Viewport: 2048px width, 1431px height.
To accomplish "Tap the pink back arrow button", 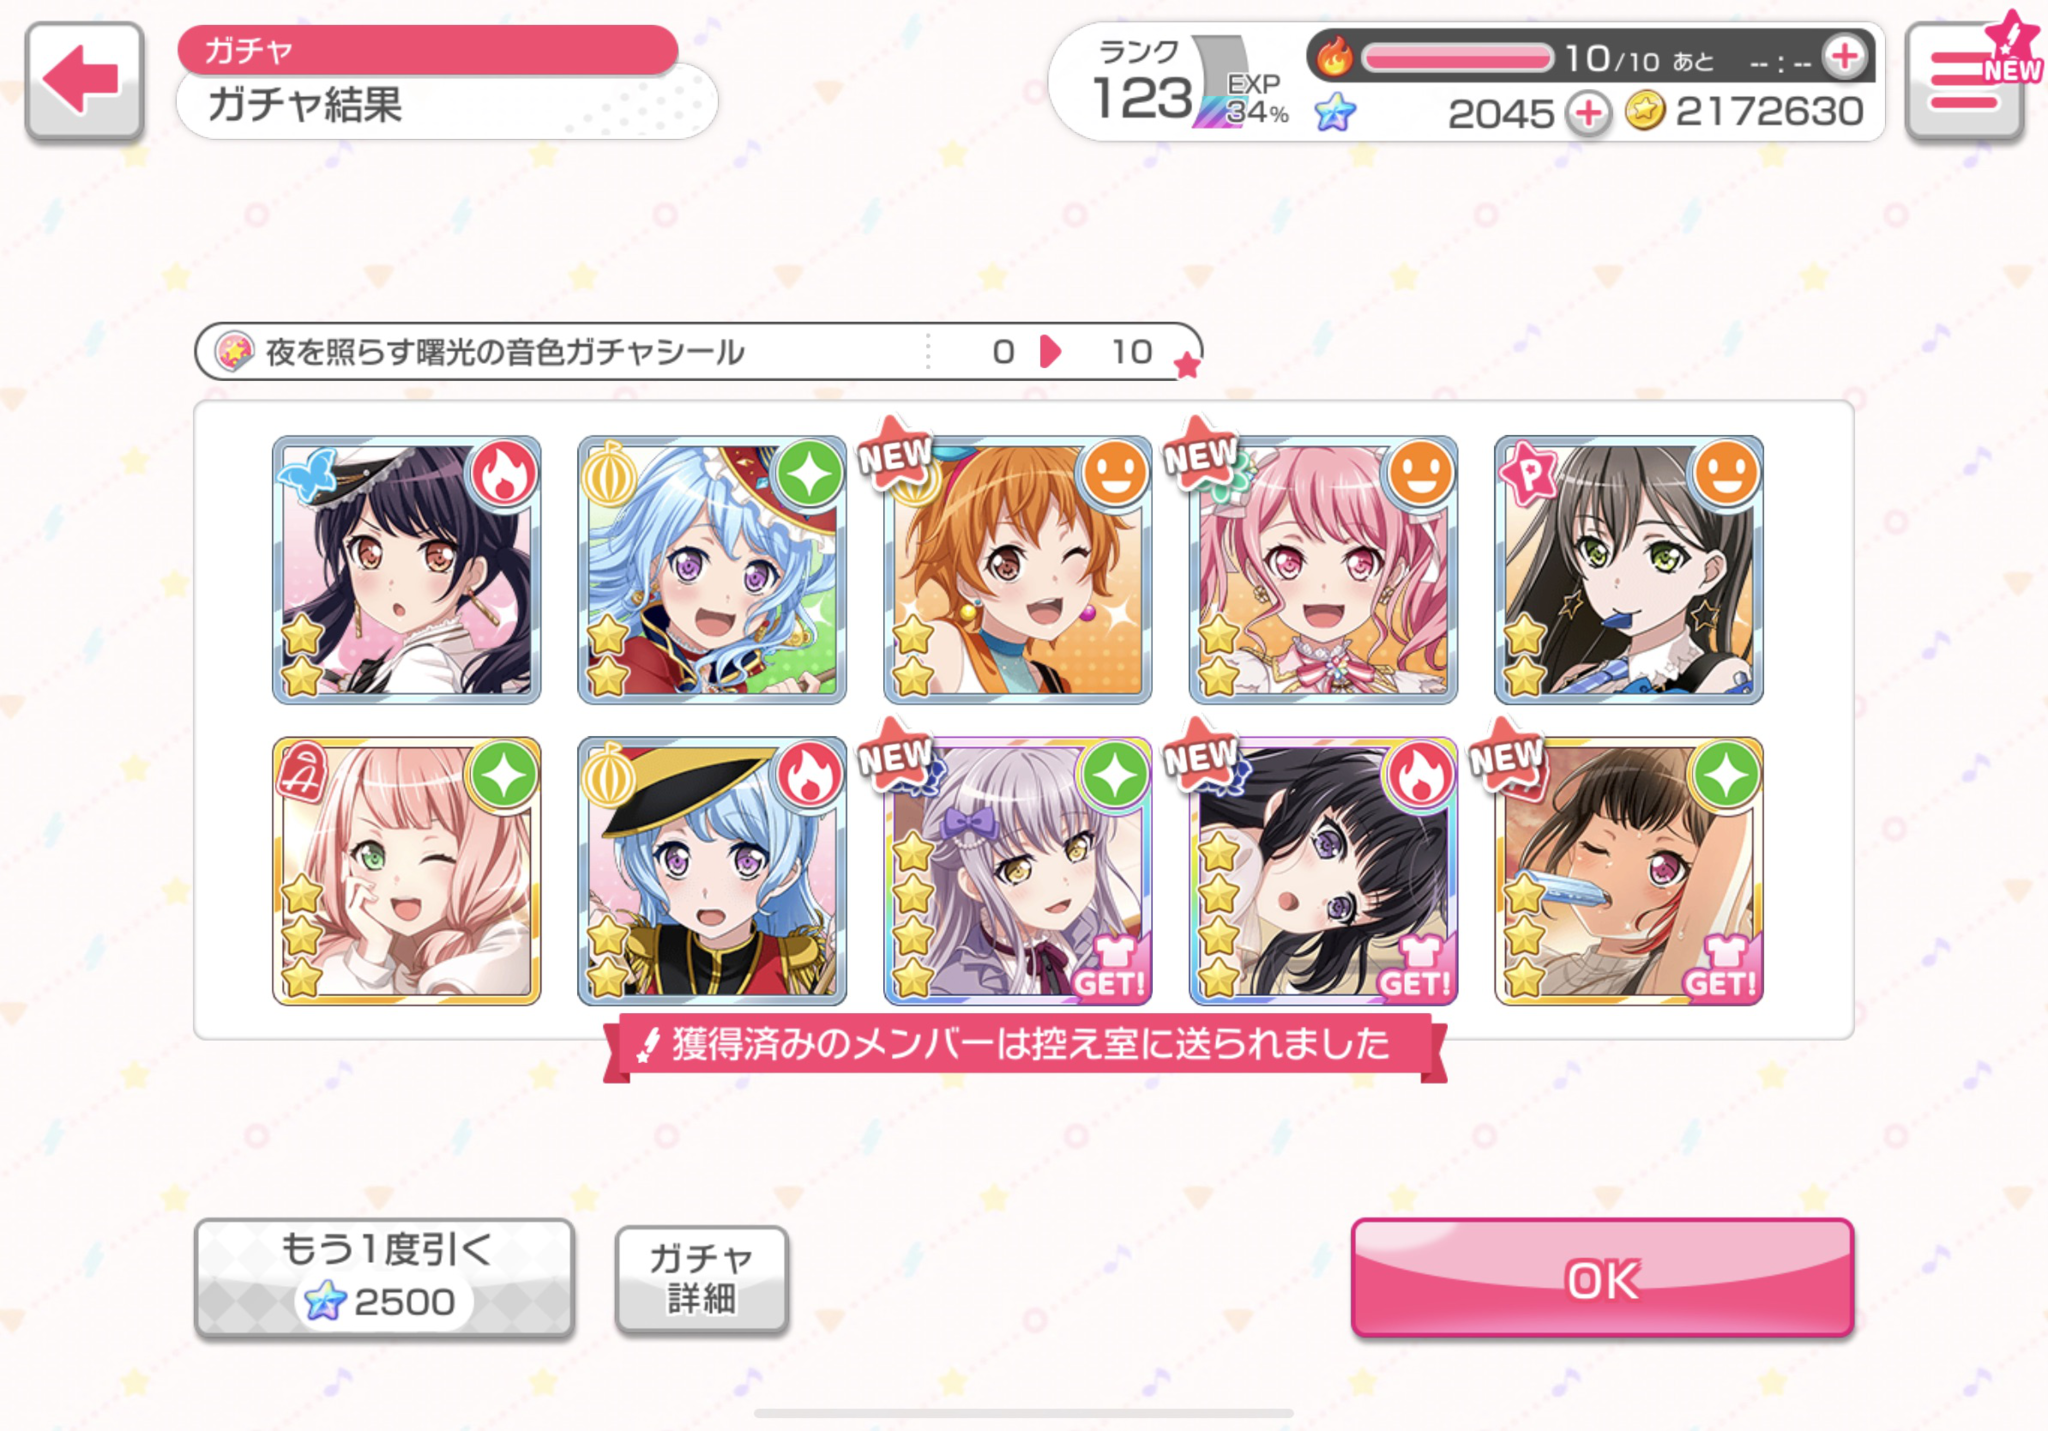I will click(x=84, y=80).
